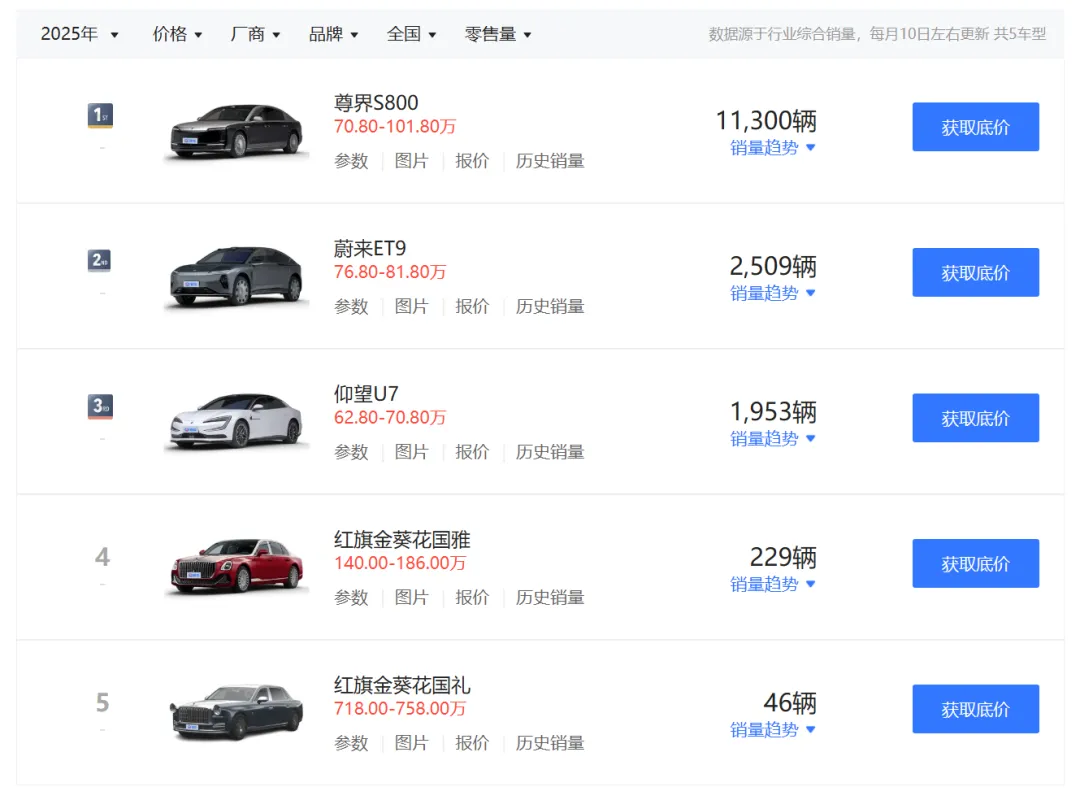
Task: Open 历史销量 link for 仰望U7
Action: click(550, 452)
